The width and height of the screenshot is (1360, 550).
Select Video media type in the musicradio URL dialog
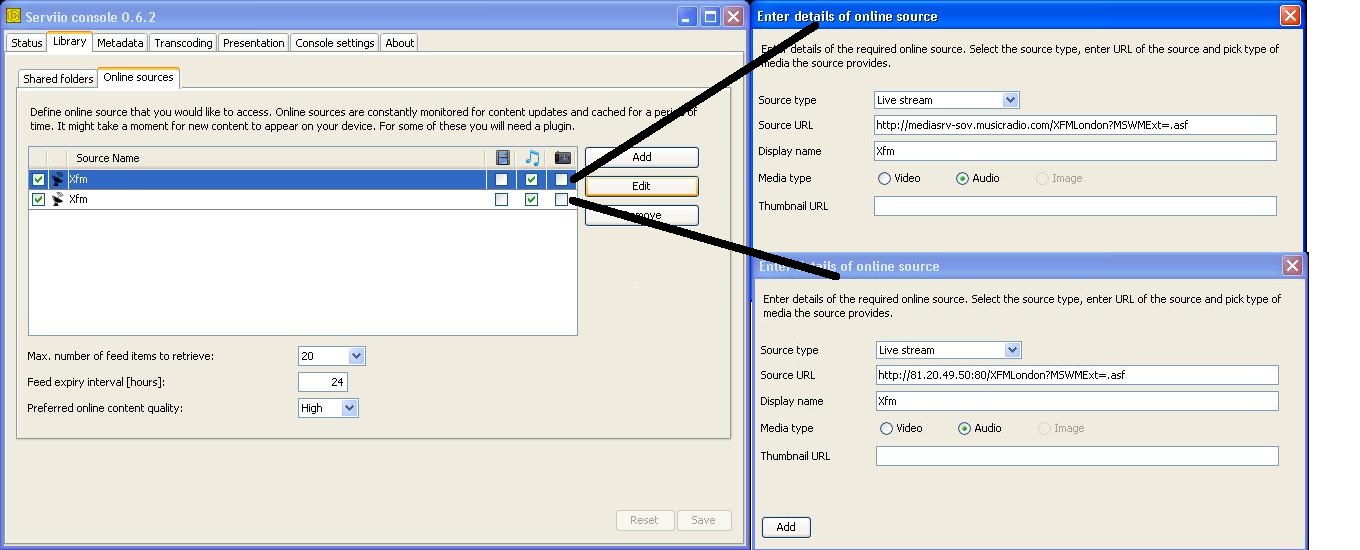884,178
